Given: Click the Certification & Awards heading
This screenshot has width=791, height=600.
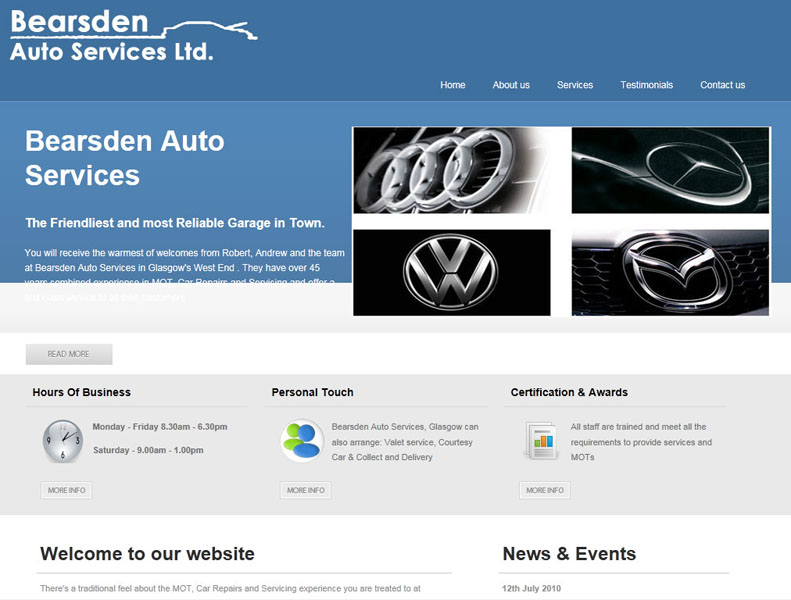Looking at the screenshot, I should pos(569,392).
